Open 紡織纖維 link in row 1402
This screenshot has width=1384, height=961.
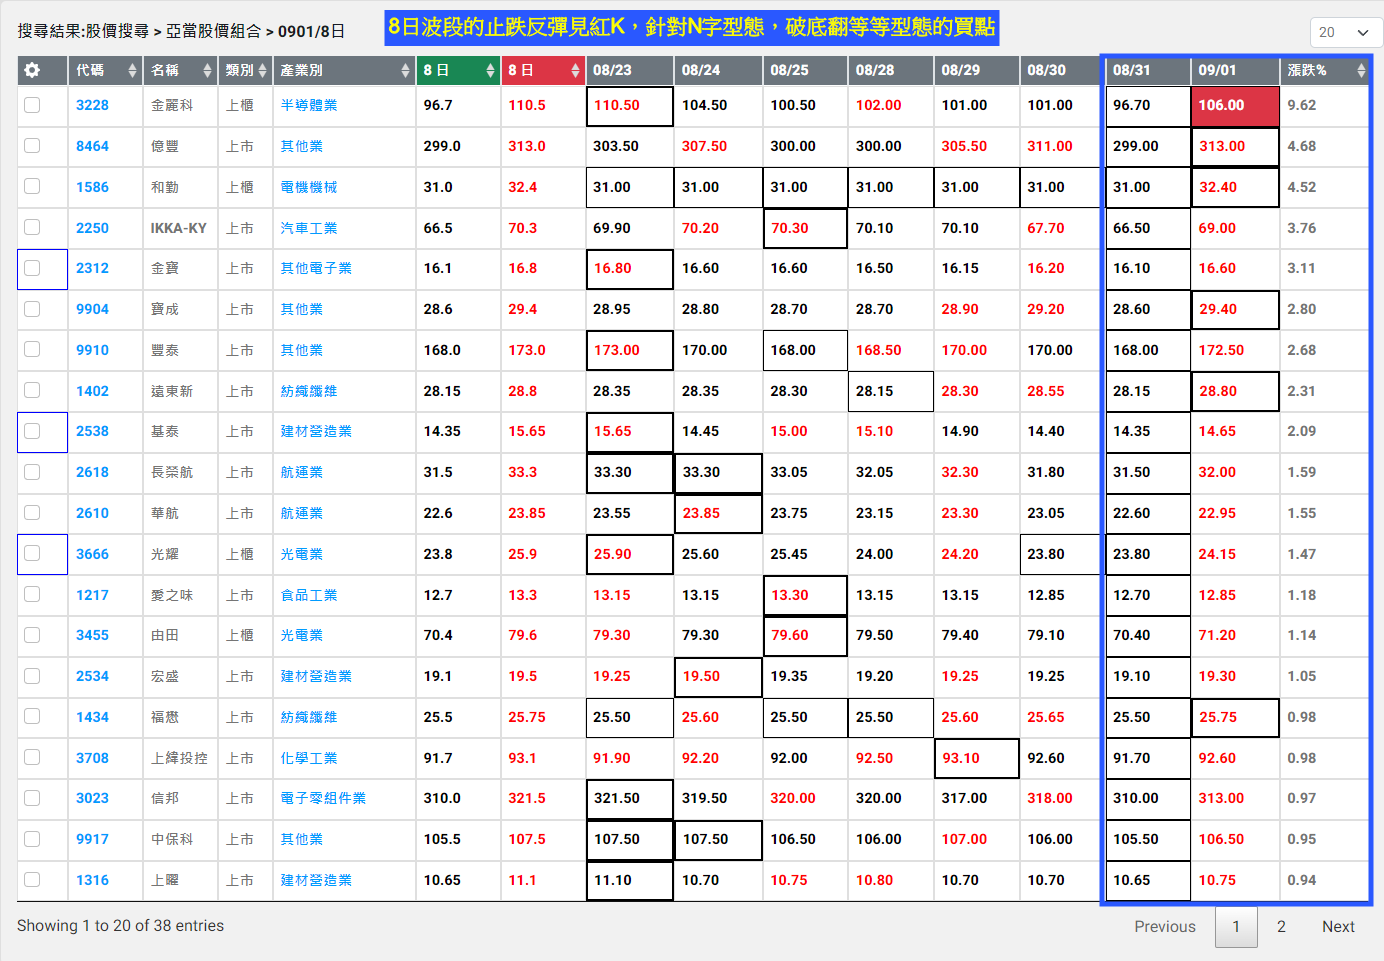click(x=309, y=391)
